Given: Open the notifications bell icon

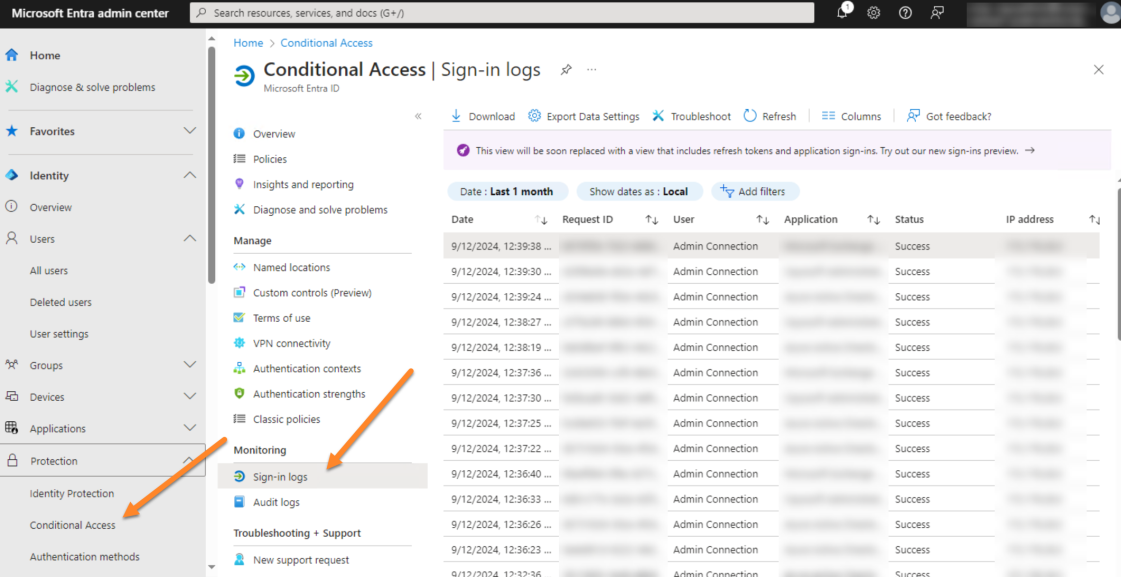Looking at the screenshot, I should pos(843,12).
